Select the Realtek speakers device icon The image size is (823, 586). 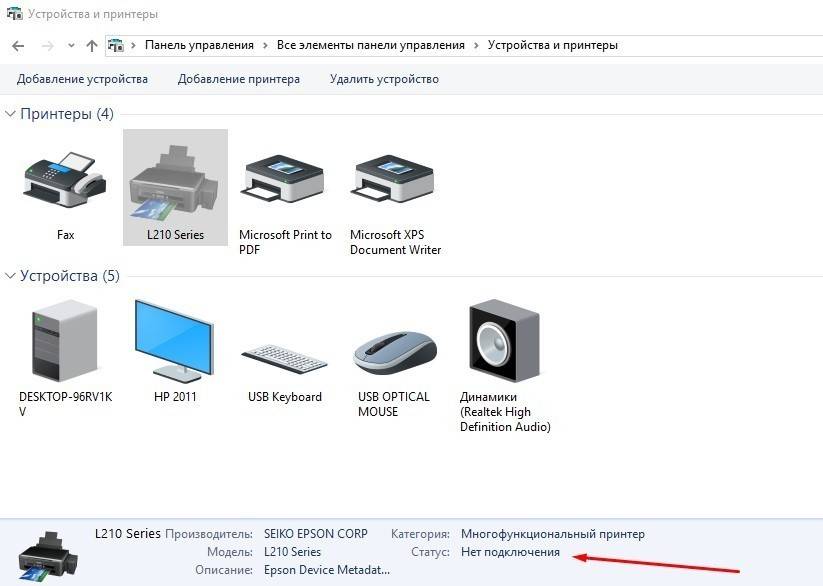504,341
